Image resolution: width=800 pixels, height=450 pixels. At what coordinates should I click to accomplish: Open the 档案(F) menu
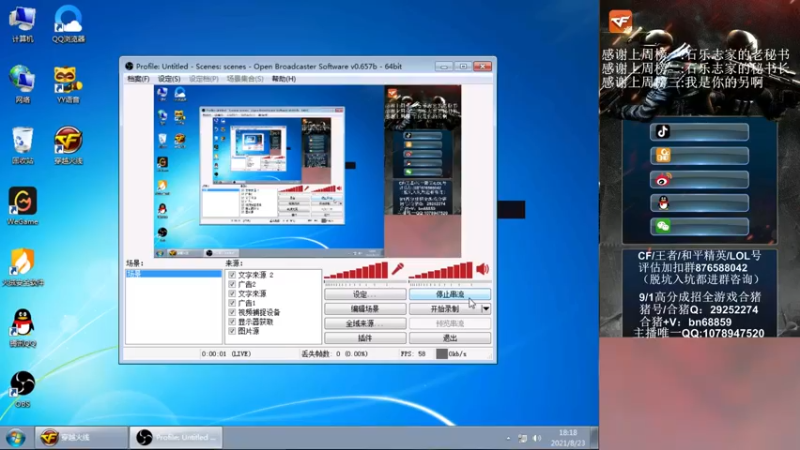[x=138, y=79]
